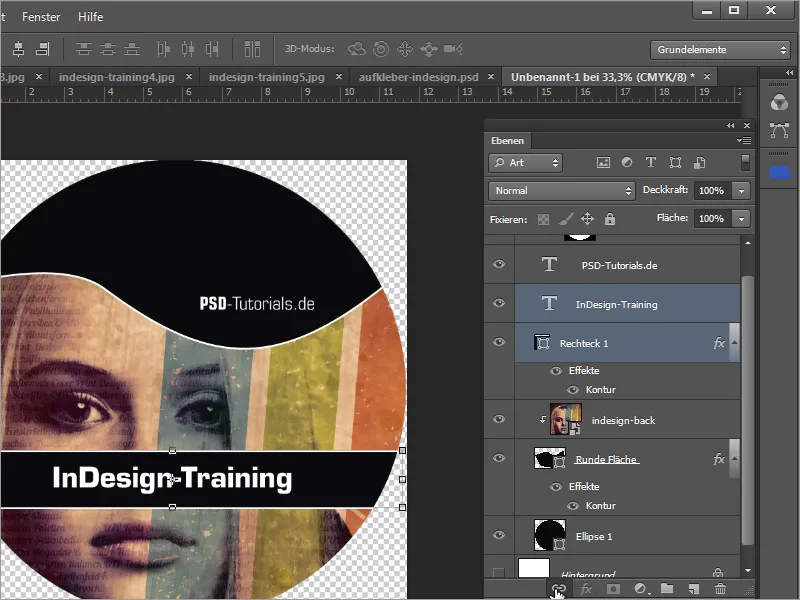Image resolution: width=800 pixels, height=600 pixels.
Task: Create a new layer group folder
Action: click(667, 590)
